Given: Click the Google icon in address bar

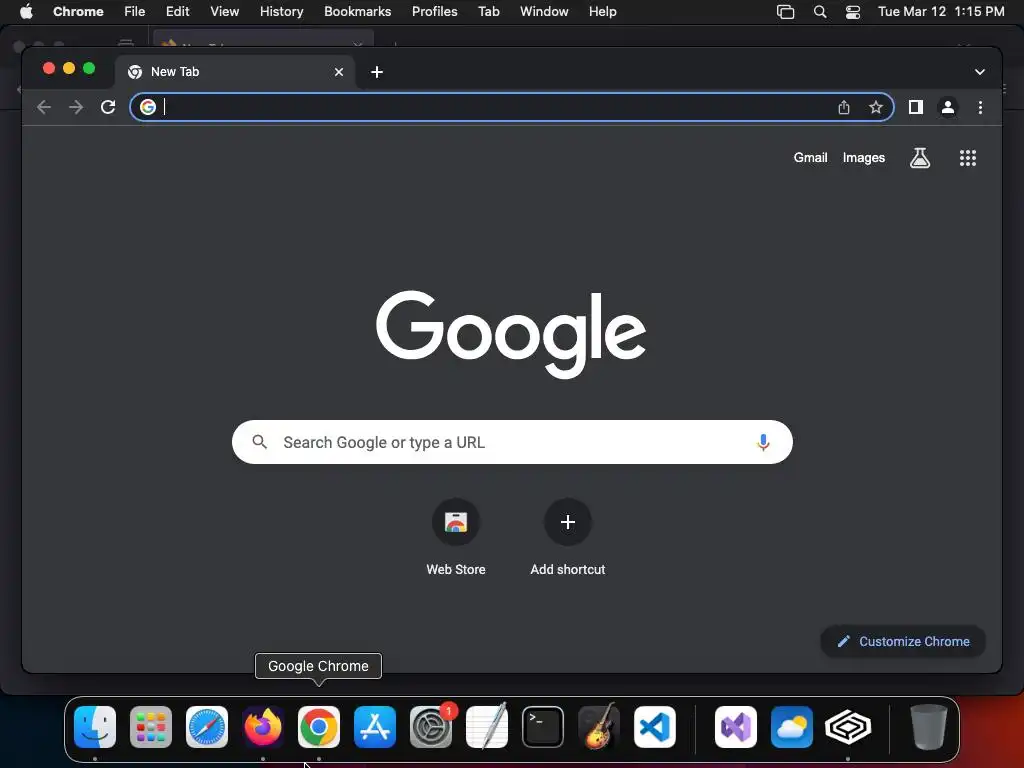Looking at the screenshot, I should [148, 107].
